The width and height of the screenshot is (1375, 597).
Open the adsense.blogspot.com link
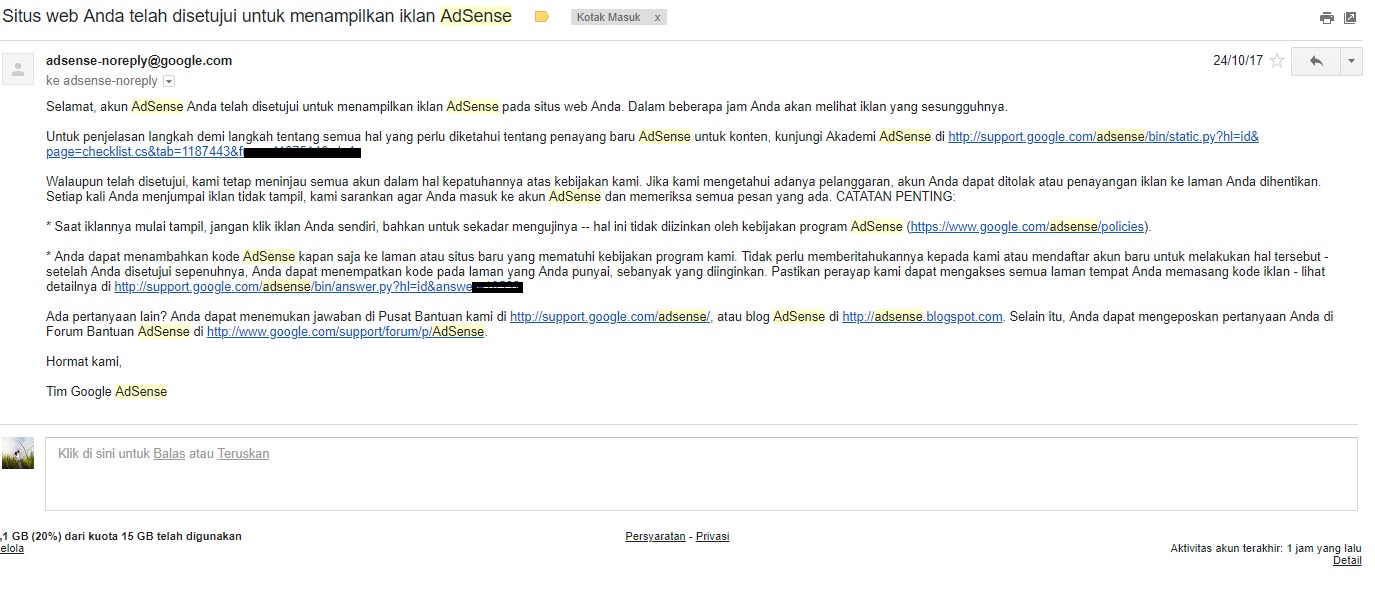[x=922, y=317]
